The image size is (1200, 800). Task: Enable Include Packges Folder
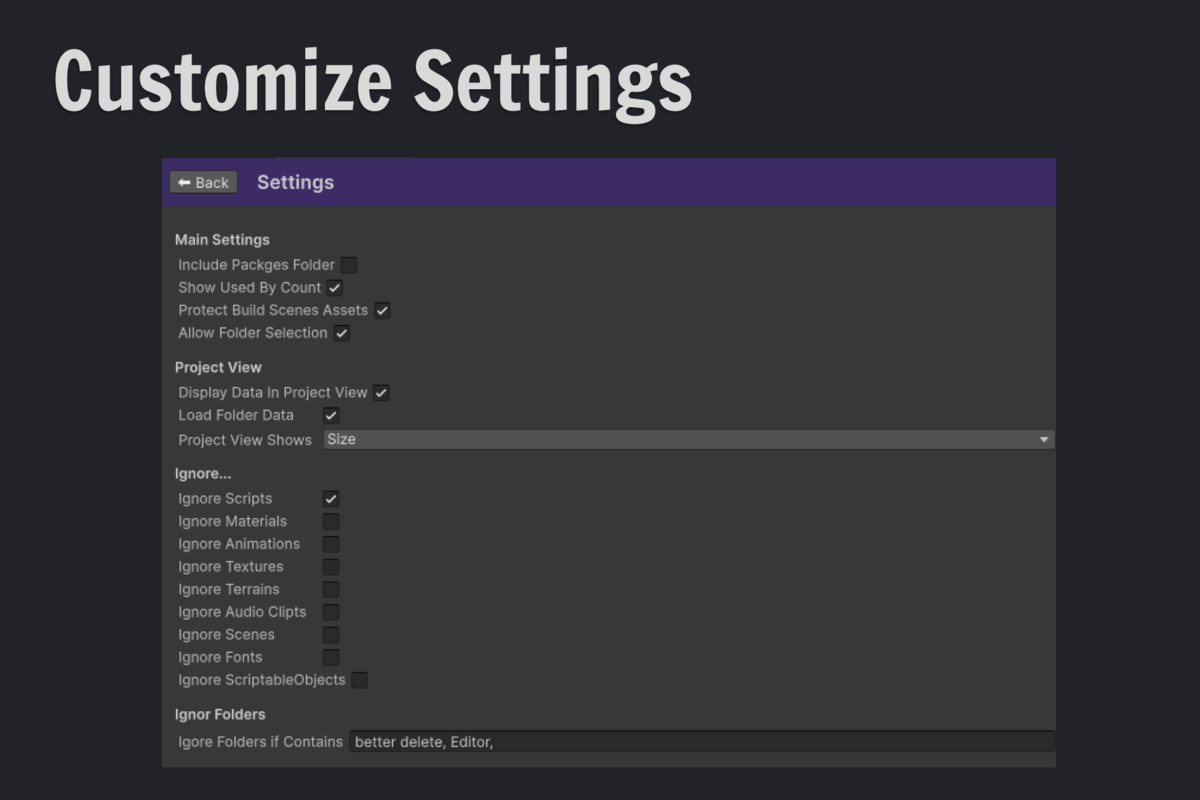click(349, 264)
